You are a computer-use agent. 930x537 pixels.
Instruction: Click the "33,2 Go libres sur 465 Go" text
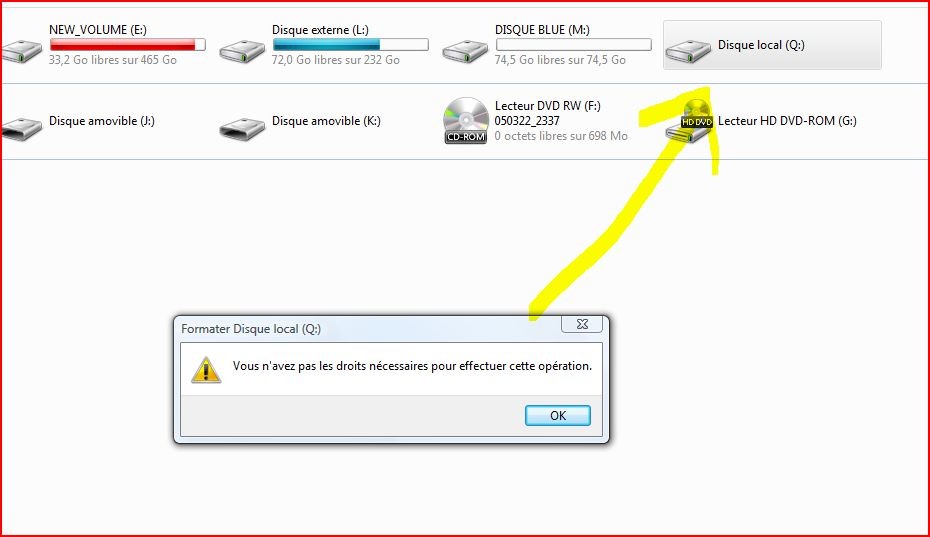(x=113, y=60)
